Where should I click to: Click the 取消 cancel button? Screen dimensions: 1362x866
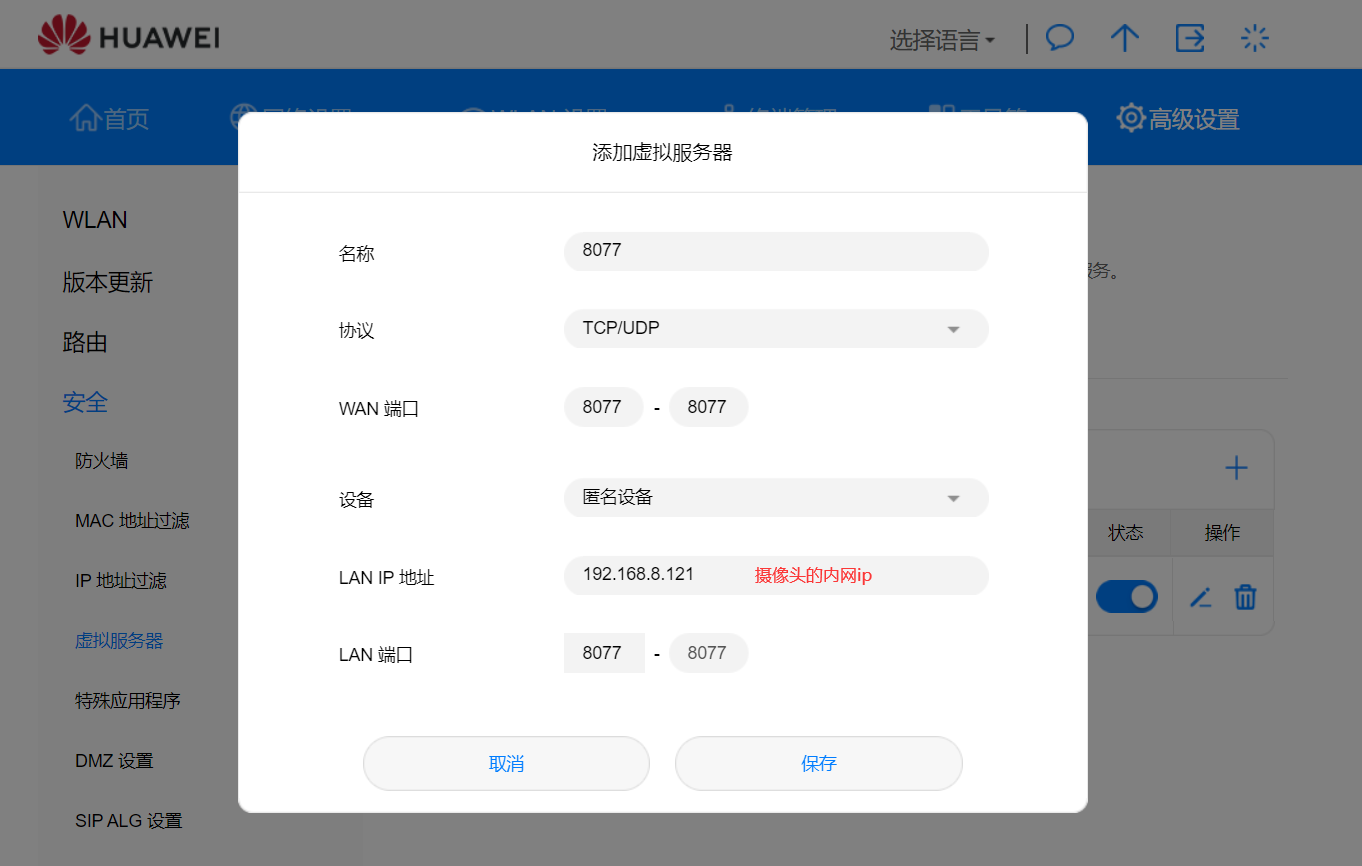tap(506, 763)
